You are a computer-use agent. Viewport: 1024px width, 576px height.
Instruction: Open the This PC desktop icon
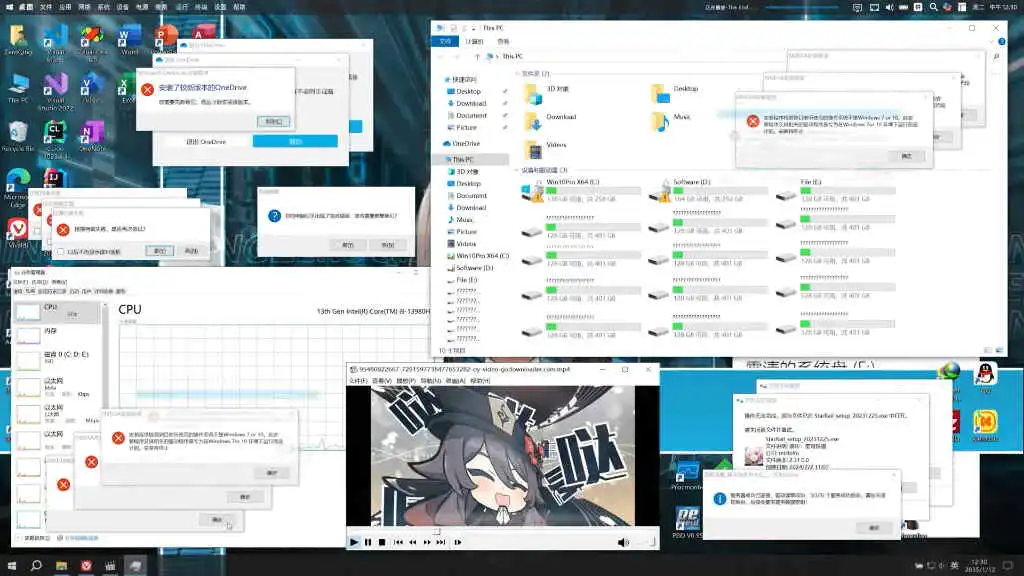[18, 88]
